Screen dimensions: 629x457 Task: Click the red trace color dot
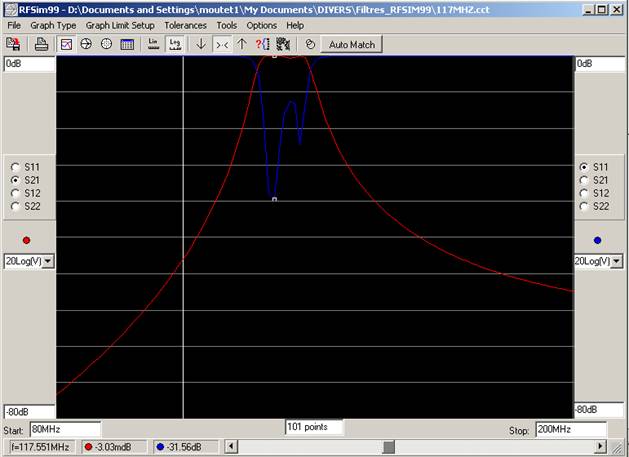point(26,240)
